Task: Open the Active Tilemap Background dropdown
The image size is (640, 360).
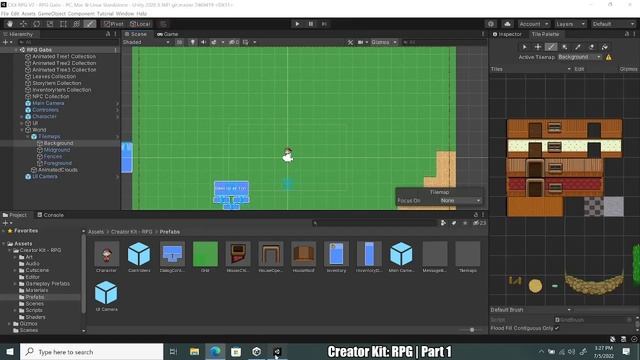Action: pyautogui.click(x=579, y=57)
